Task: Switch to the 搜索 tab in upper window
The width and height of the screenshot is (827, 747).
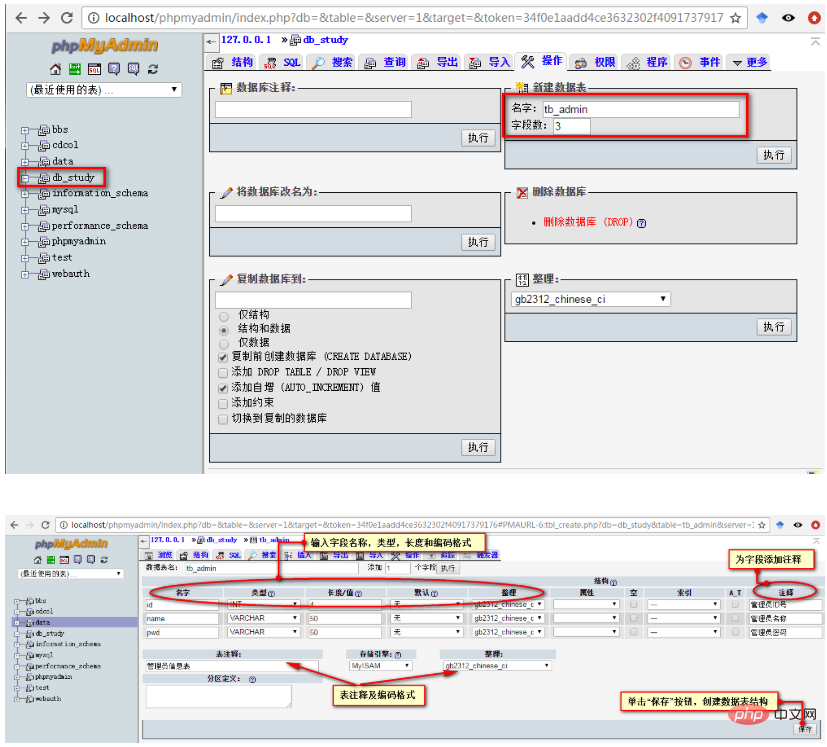Action: [332, 62]
